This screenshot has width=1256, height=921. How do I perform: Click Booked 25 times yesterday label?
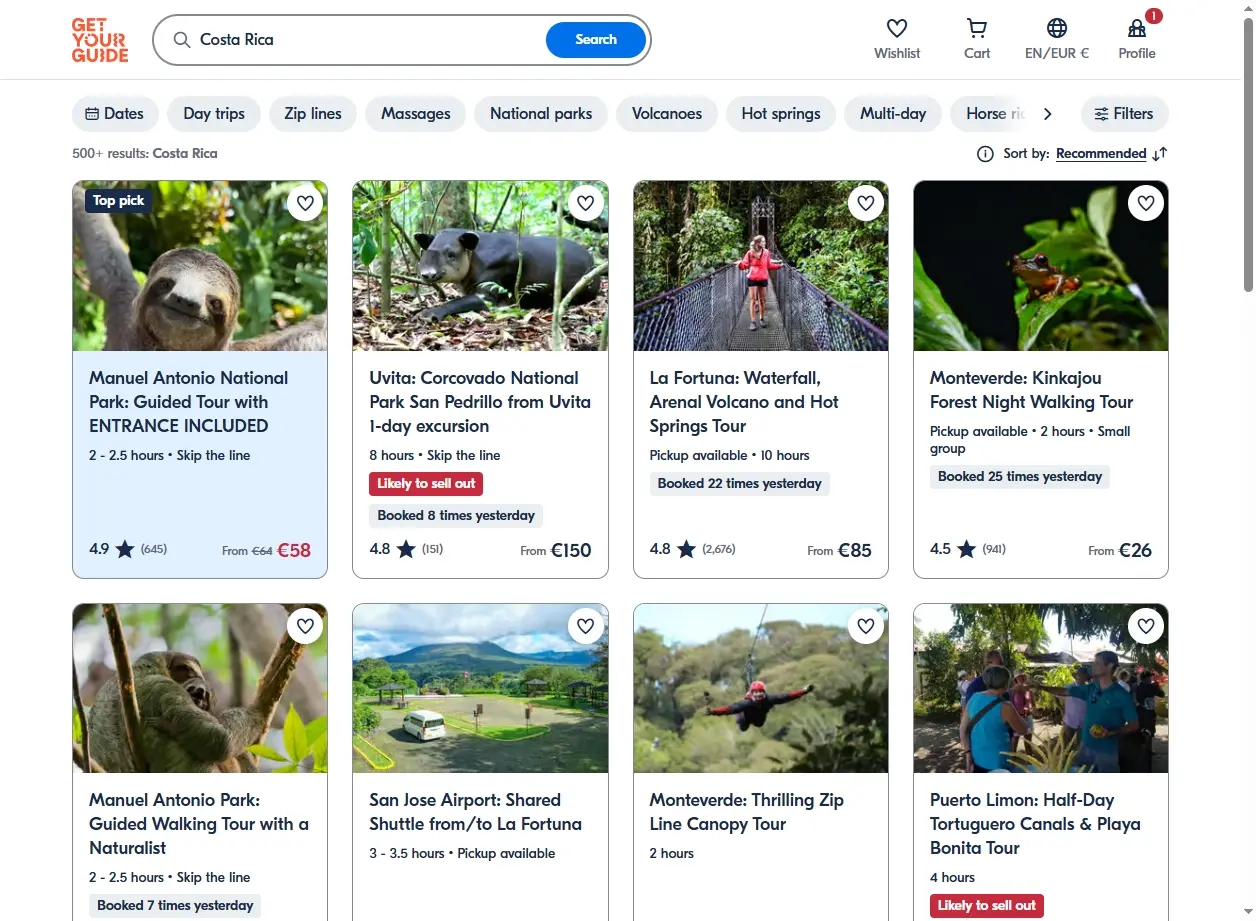pyautogui.click(x=1020, y=477)
